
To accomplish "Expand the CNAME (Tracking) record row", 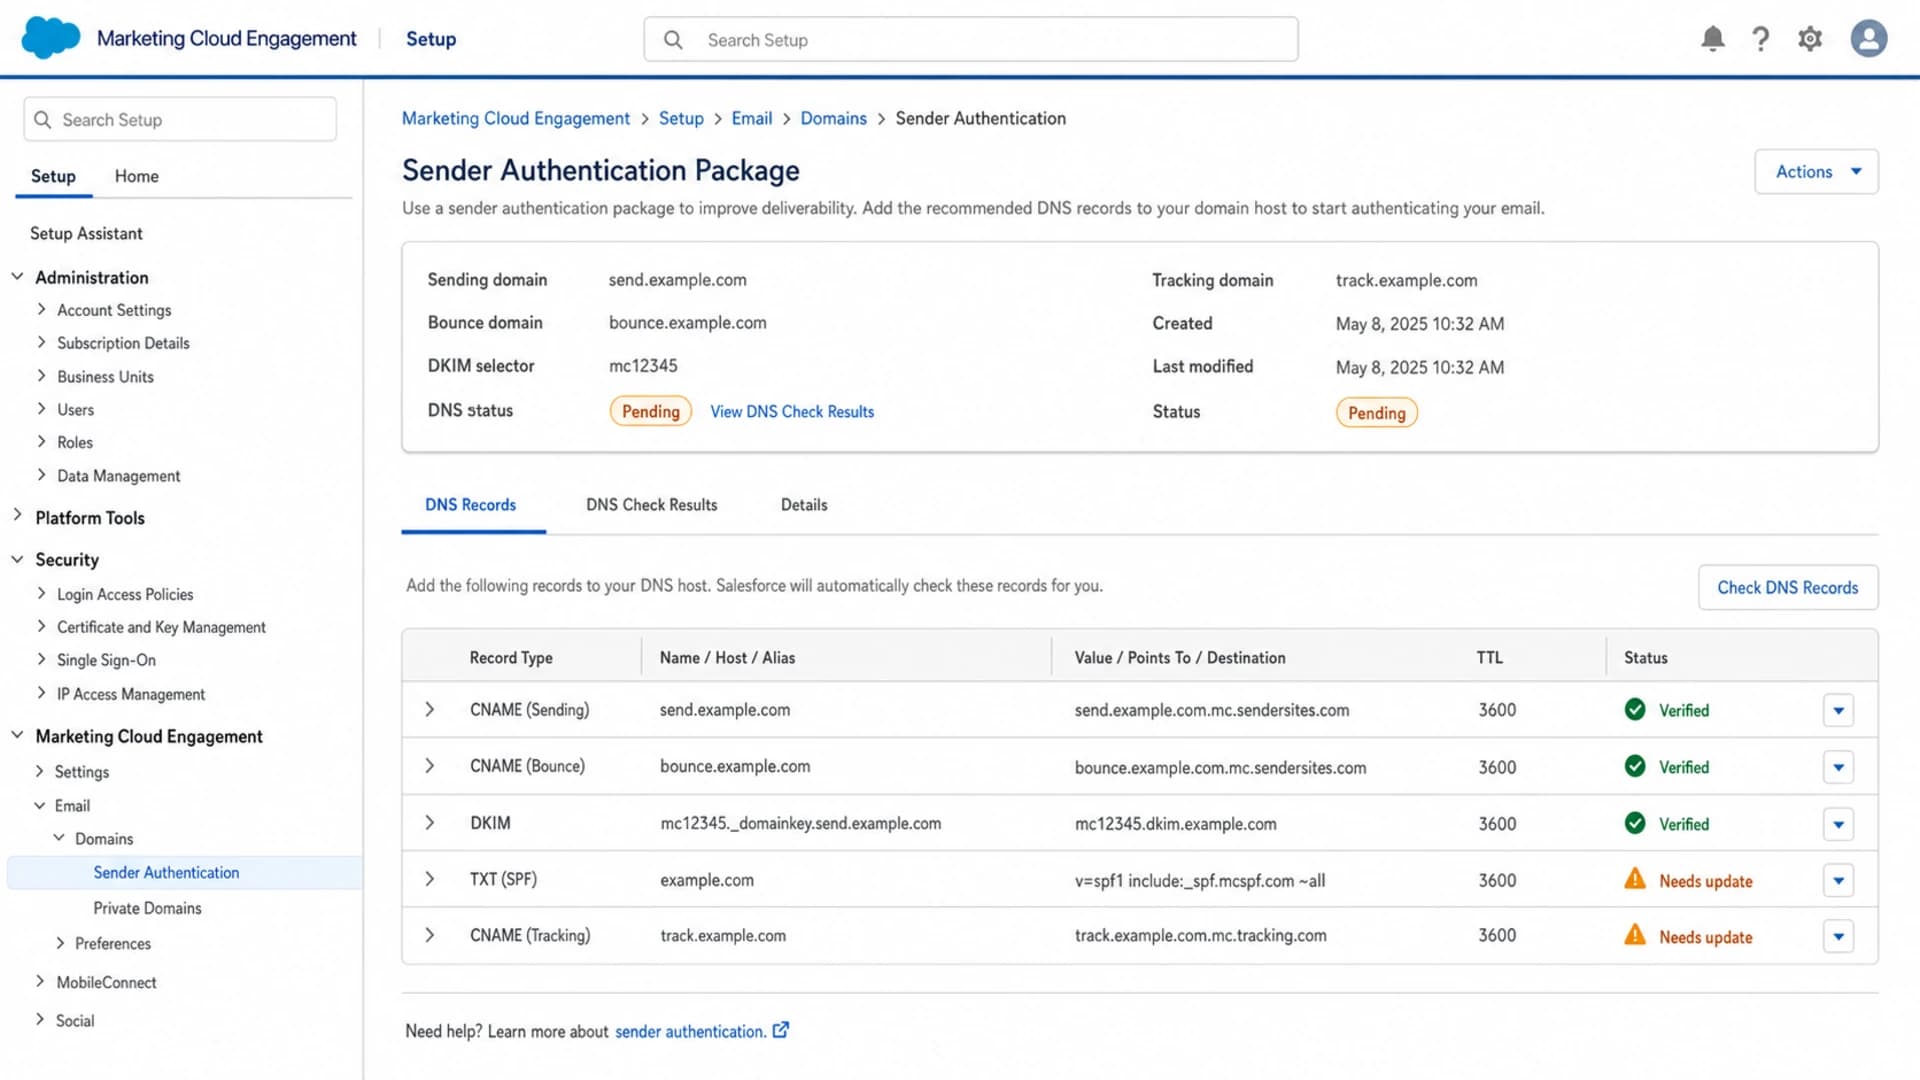I will coord(430,935).
